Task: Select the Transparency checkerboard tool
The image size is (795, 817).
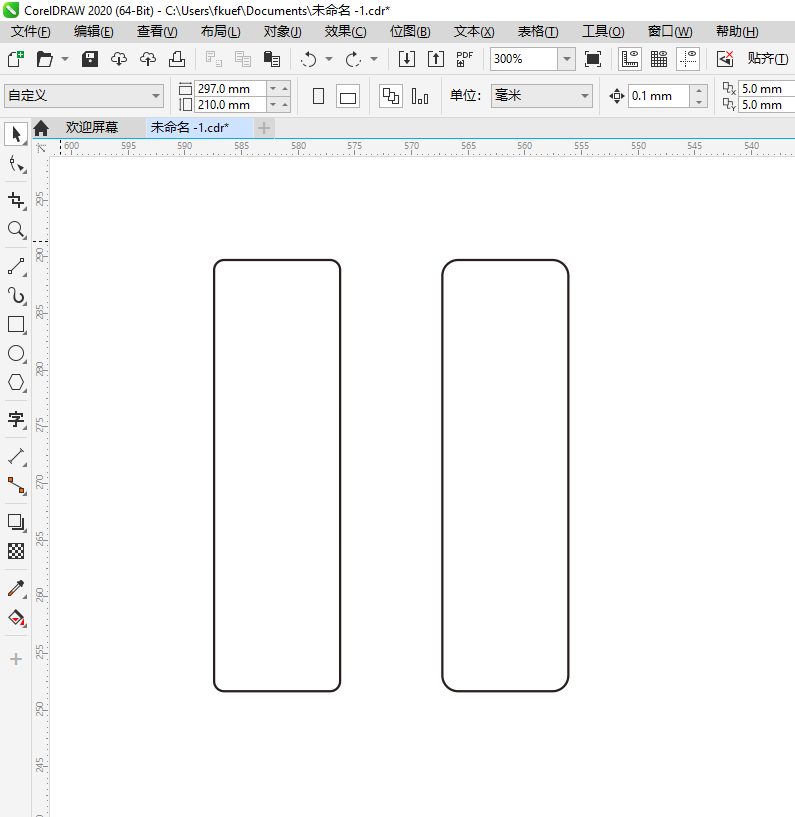Action: click(x=16, y=551)
